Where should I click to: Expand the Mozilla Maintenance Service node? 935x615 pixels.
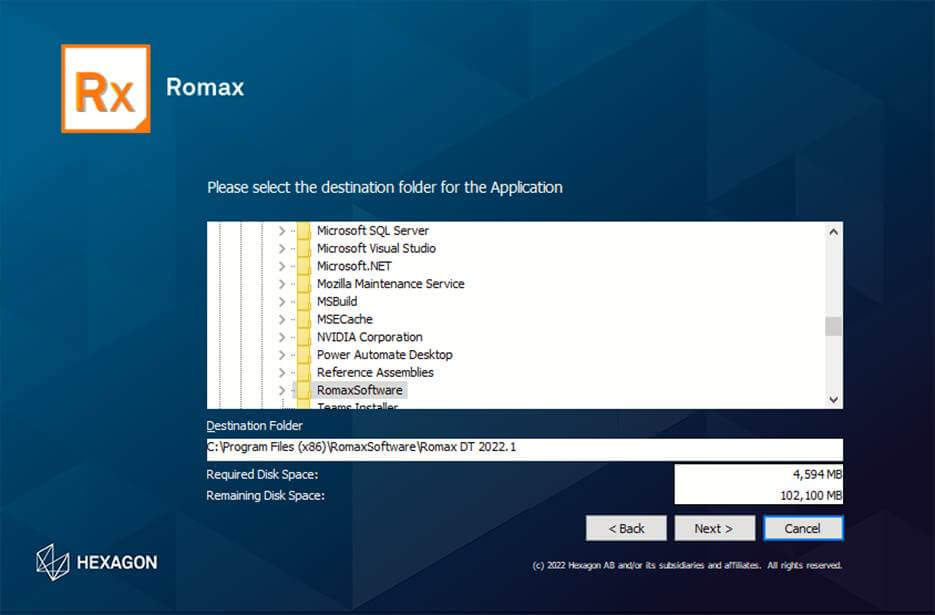281,284
